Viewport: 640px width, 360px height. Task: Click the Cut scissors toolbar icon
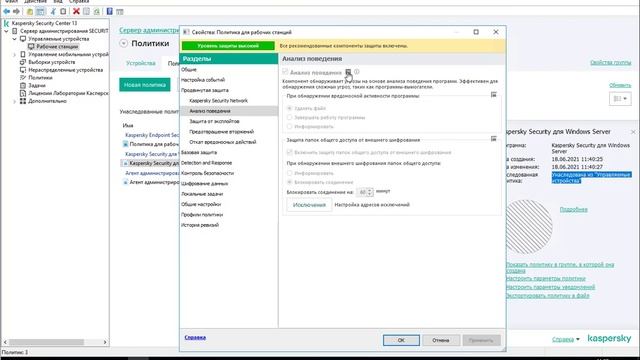(53, 11)
